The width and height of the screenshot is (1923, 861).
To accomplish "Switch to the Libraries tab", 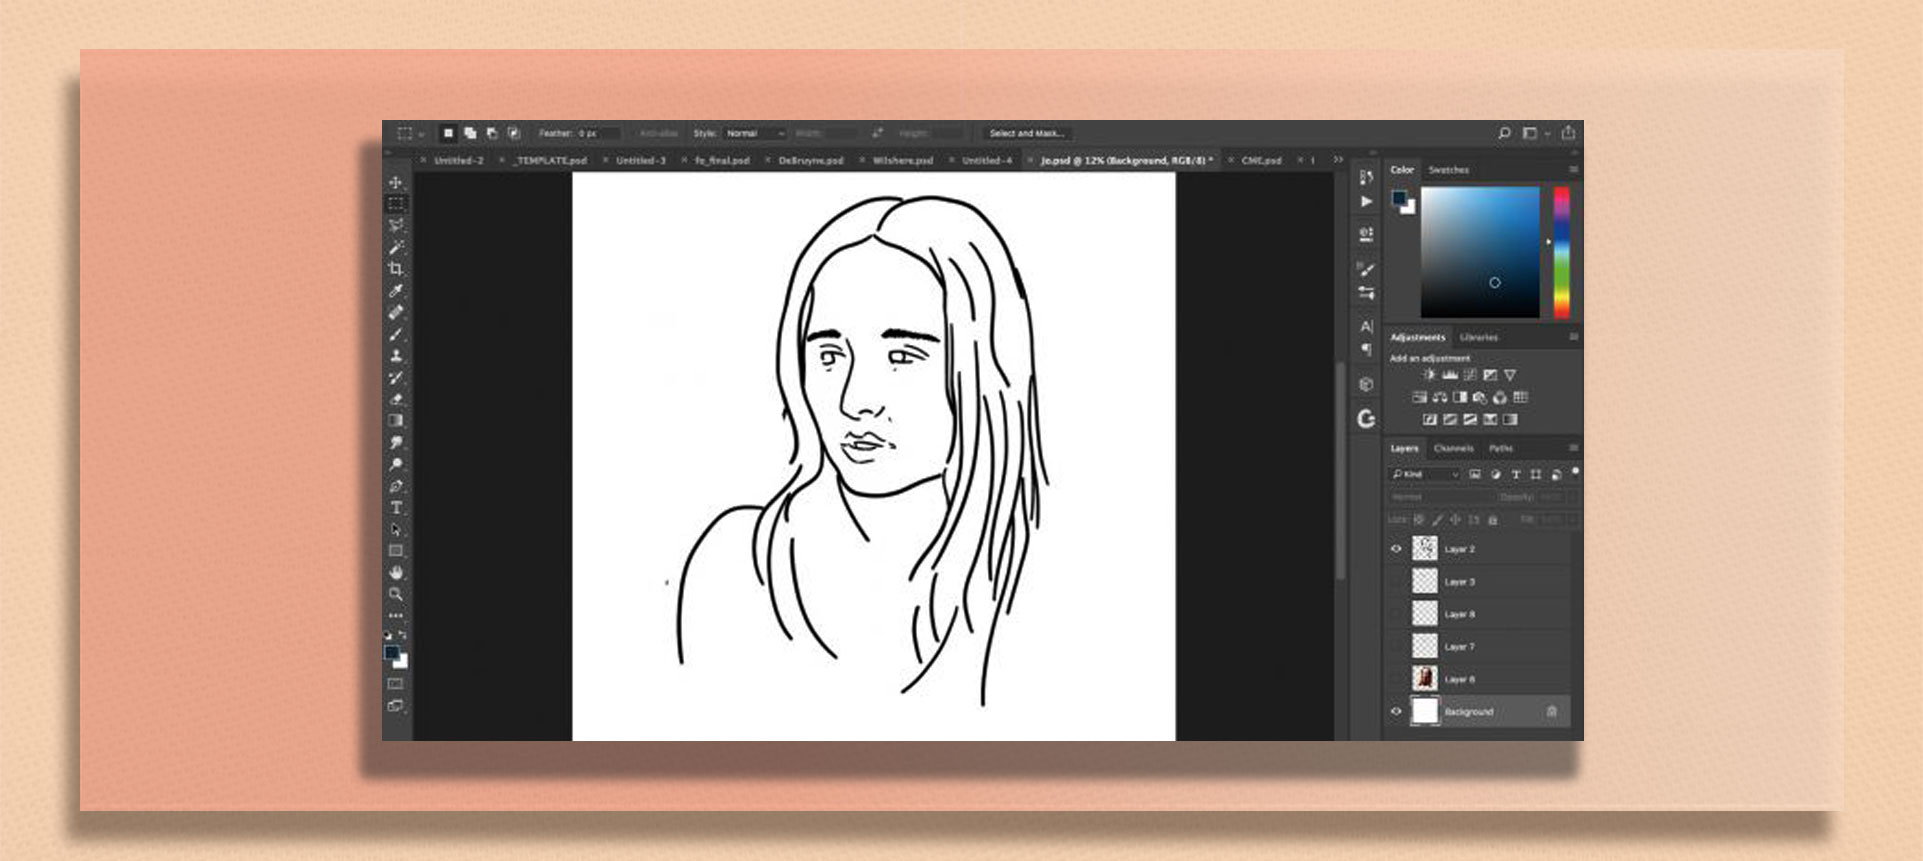I will (1478, 337).
